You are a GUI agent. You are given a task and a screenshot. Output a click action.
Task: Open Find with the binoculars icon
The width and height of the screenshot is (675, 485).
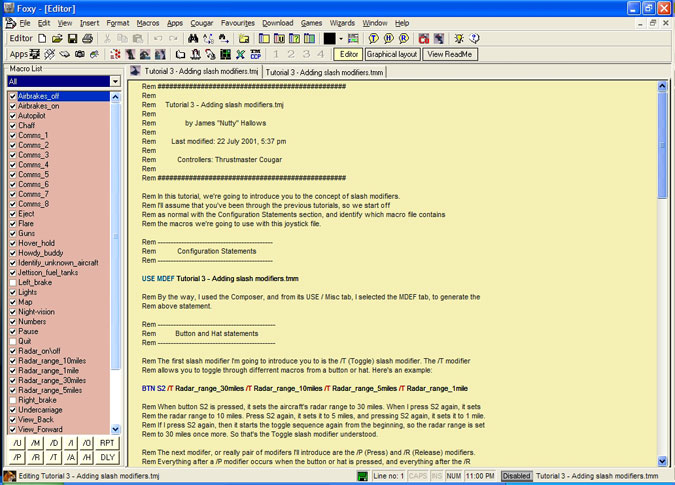(193, 39)
